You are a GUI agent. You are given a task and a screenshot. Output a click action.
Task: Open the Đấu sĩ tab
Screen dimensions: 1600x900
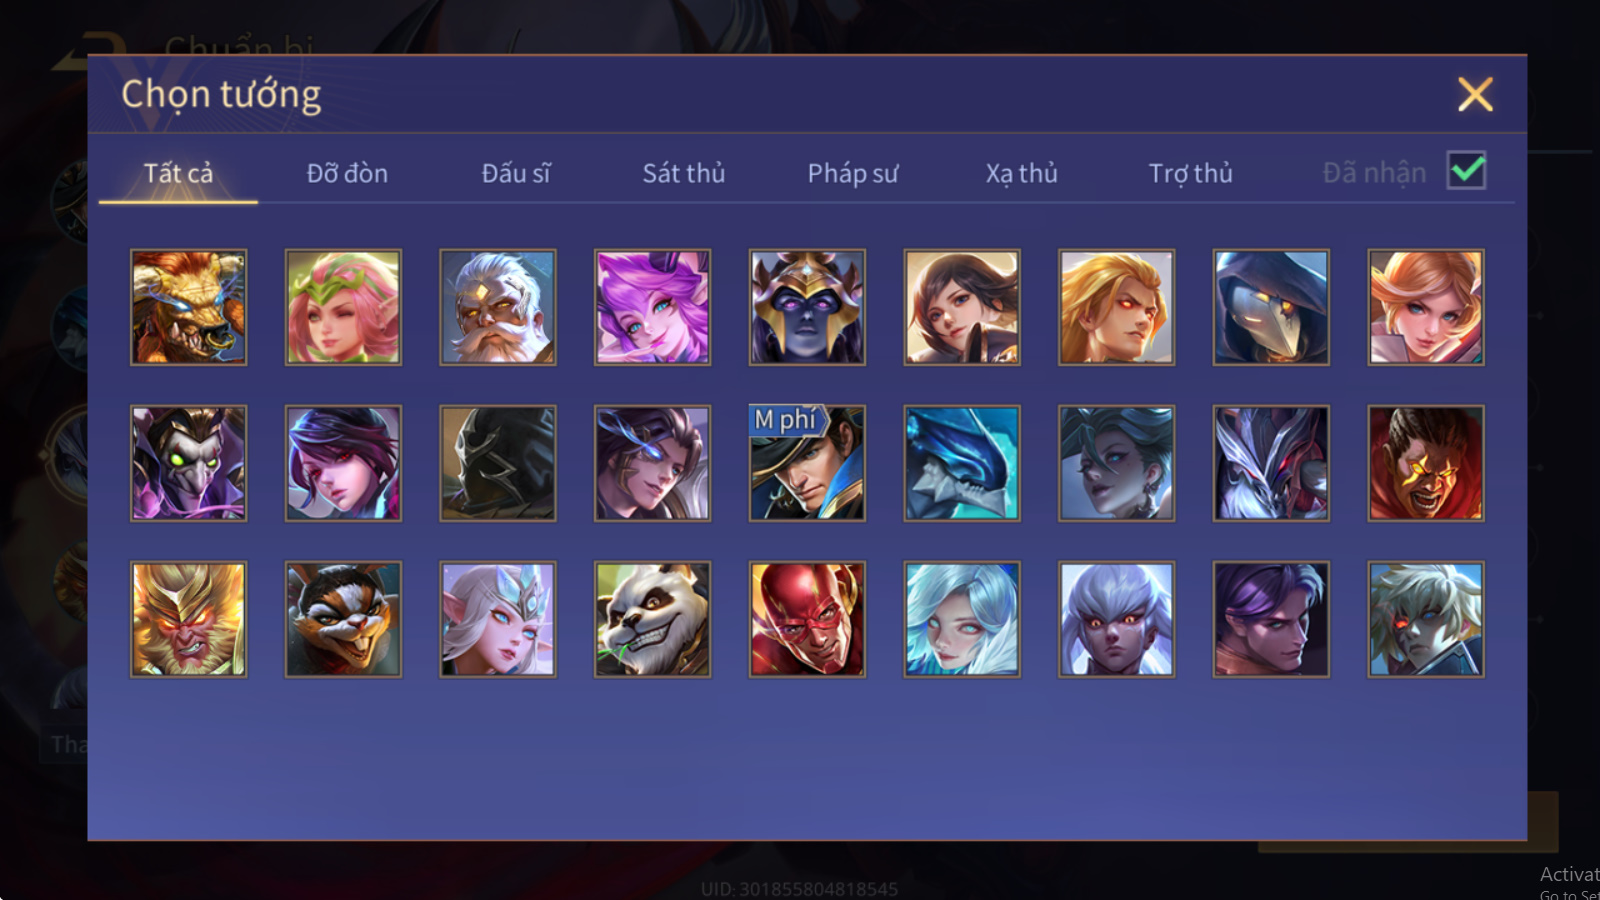point(516,173)
